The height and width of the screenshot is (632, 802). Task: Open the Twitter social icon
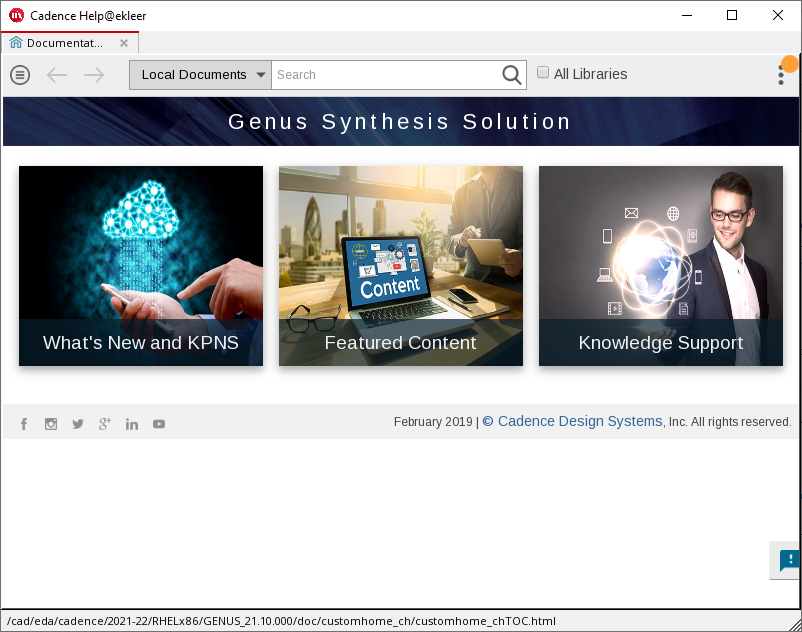click(x=78, y=424)
